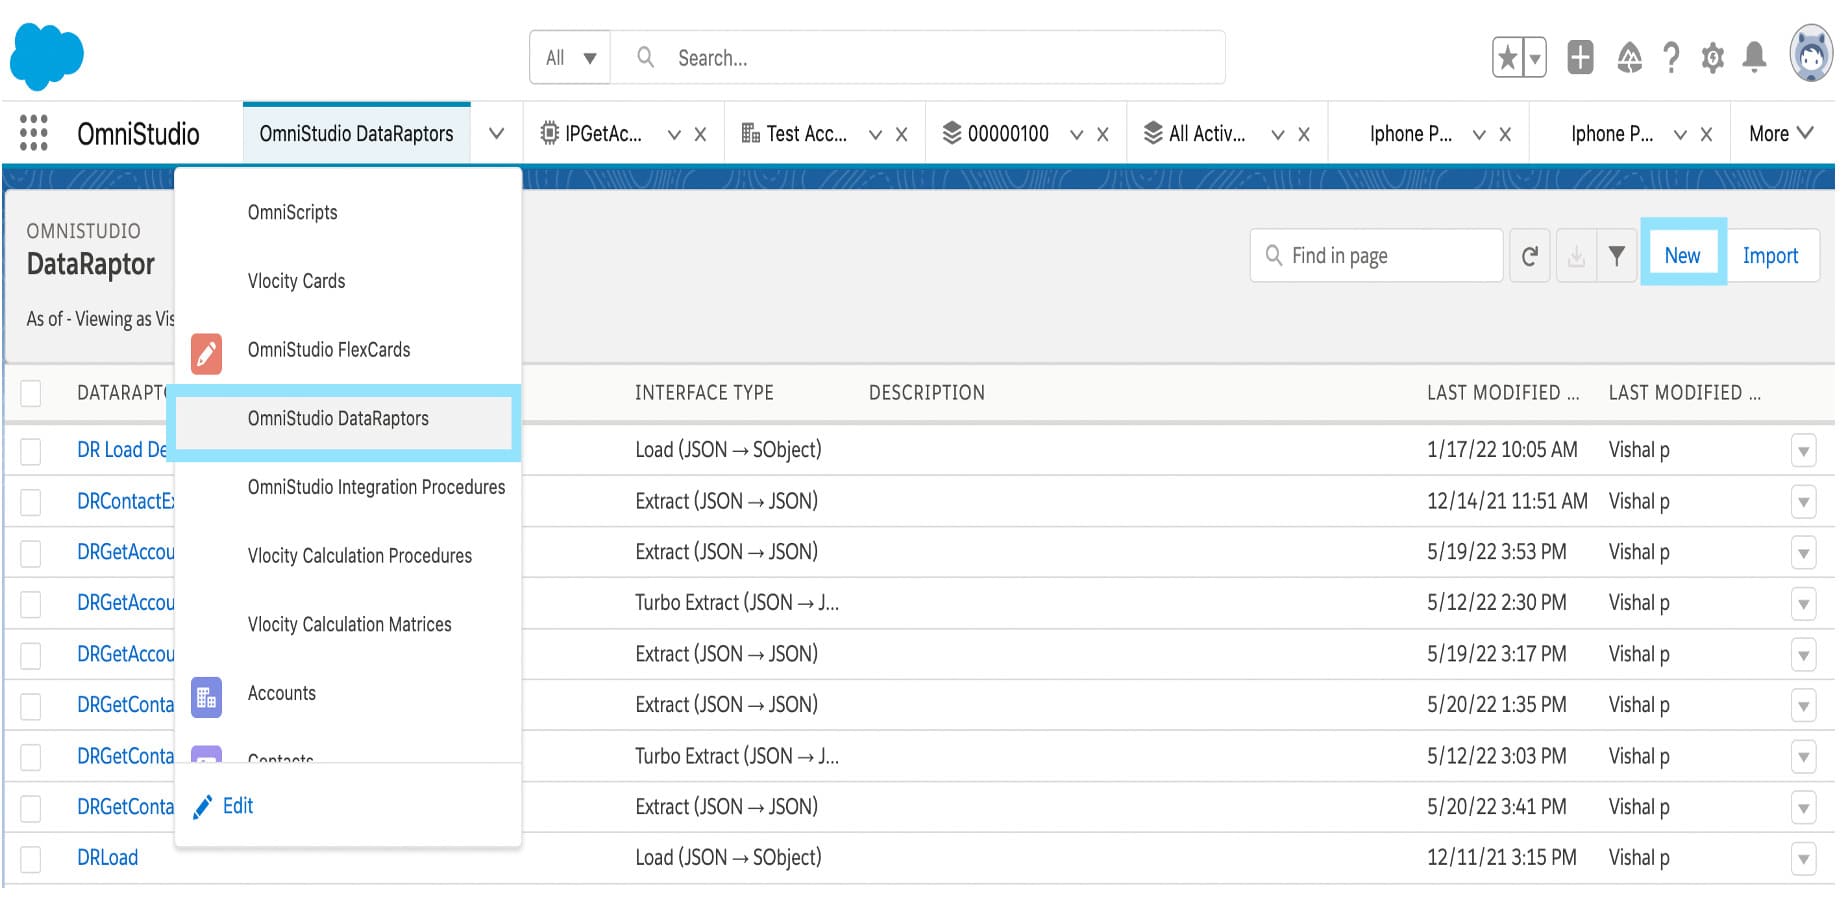Click the OmniStudio FlexCards pencil icon
Screen dimensions: 1848x904
tap(206, 353)
